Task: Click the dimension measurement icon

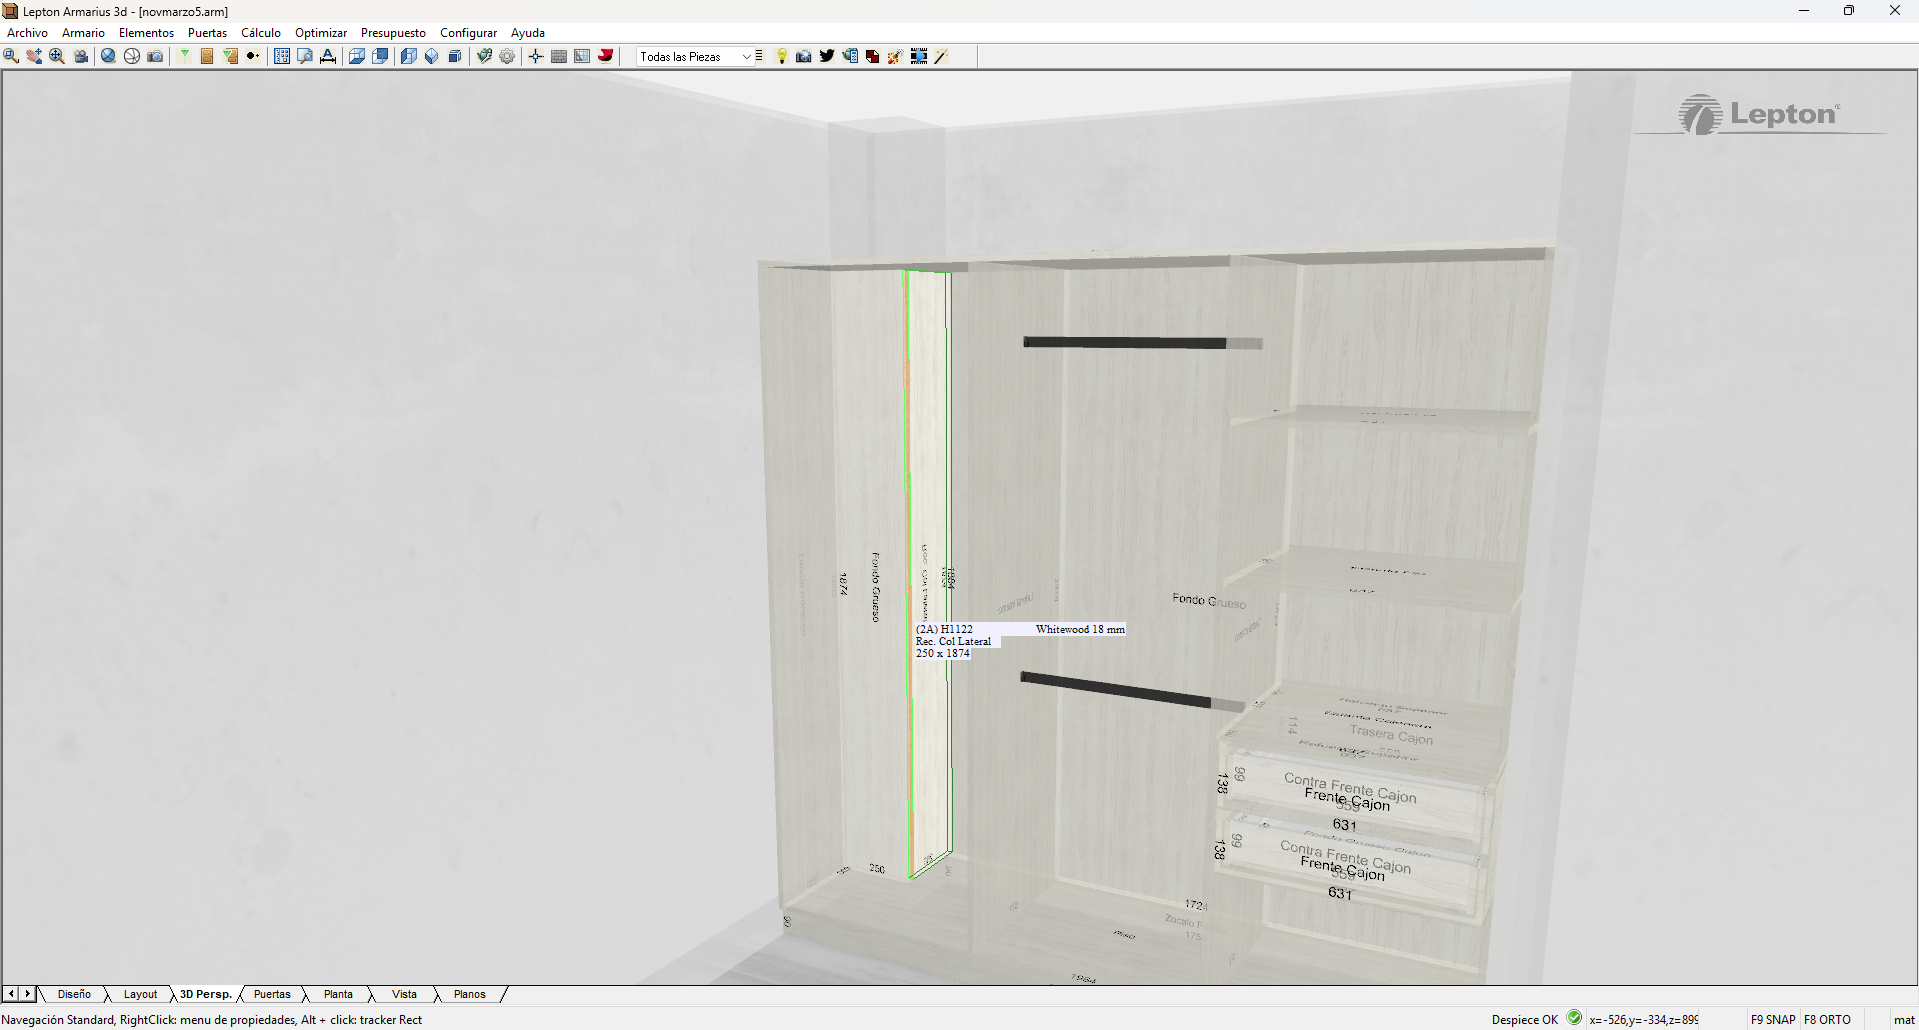Action: [328, 57]
